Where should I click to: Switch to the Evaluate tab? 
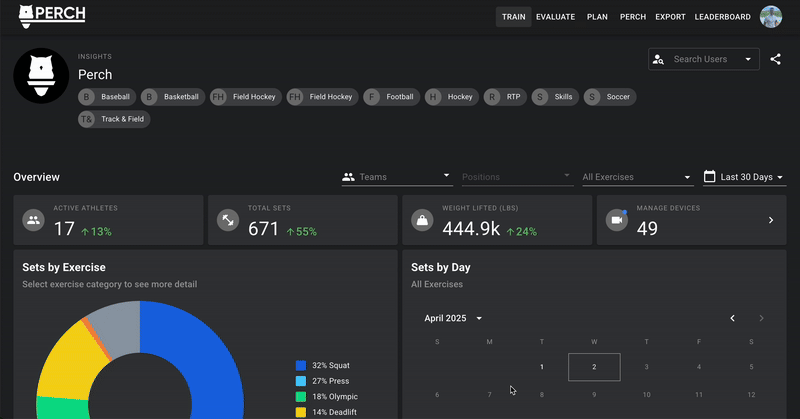(555, 17)
